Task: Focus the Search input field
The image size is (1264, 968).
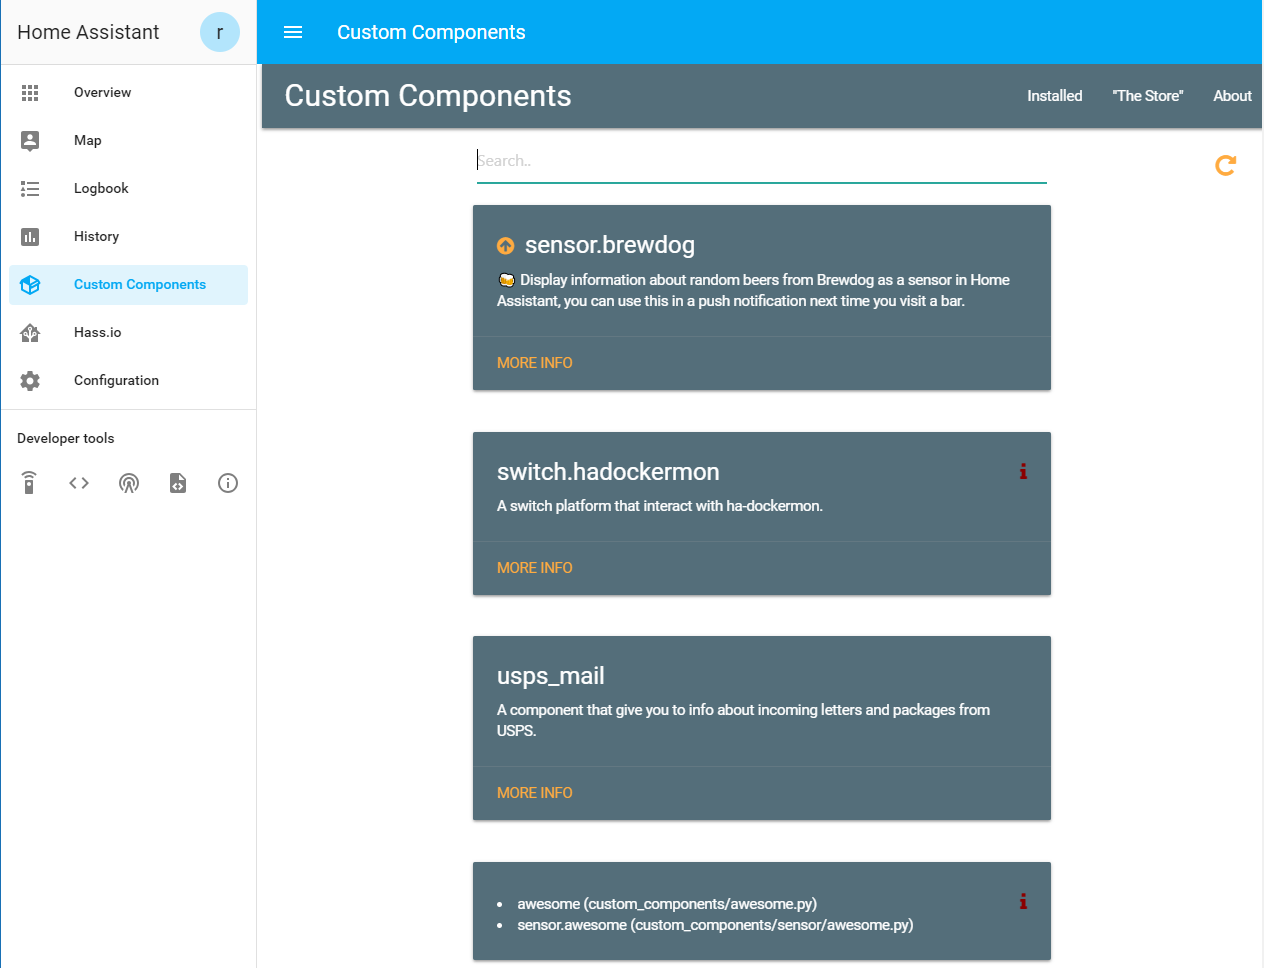Action: pos(761,161)
